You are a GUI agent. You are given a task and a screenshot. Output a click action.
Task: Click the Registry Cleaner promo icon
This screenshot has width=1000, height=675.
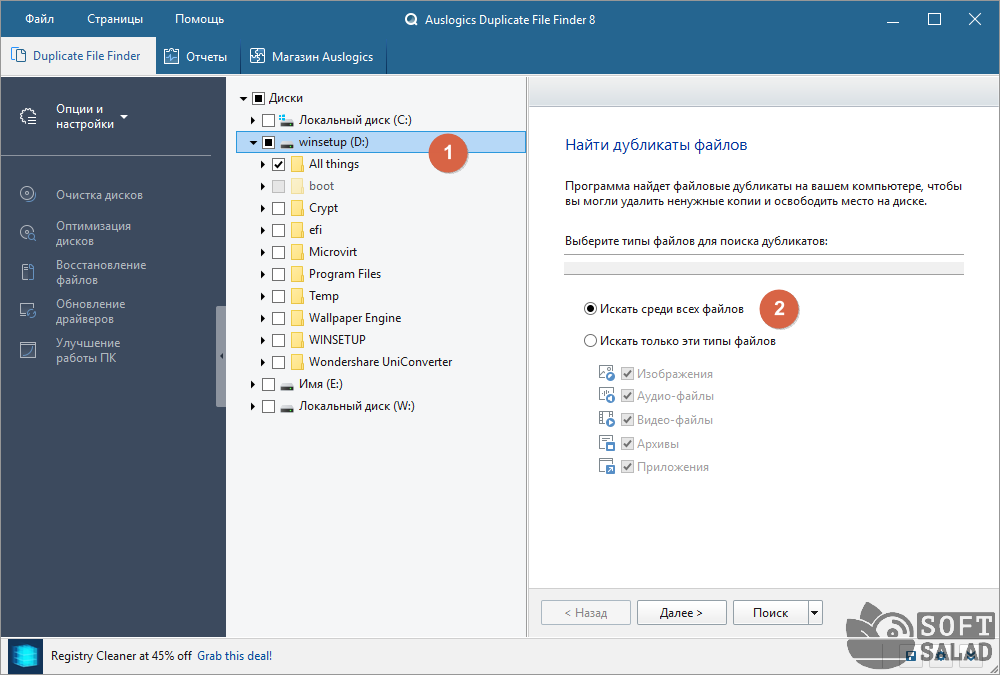coord(25,656)
